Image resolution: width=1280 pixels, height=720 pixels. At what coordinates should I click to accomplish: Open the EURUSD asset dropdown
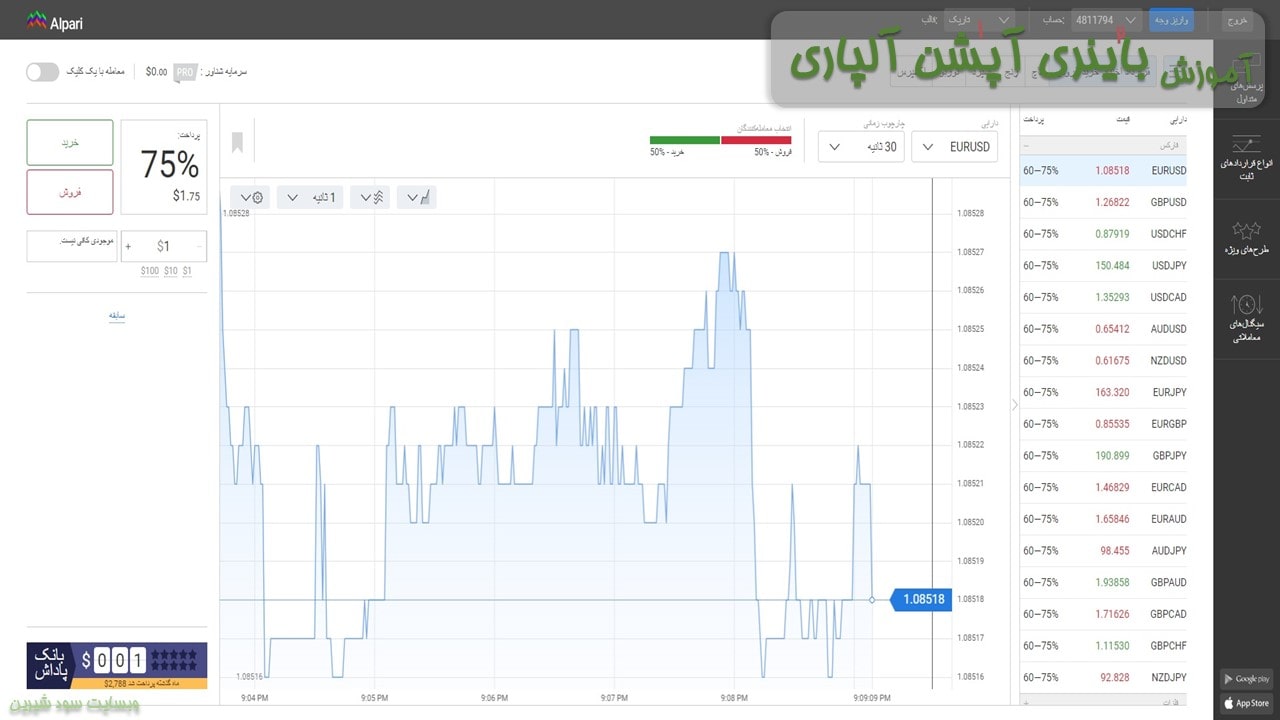[954, 147]
